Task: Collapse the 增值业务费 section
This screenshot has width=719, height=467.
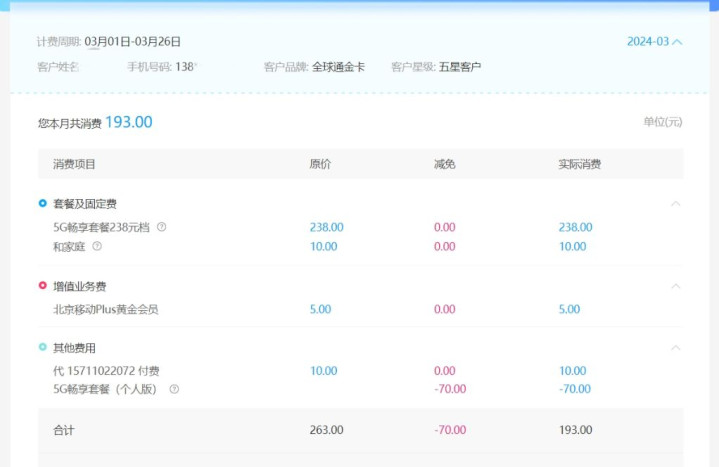Action: point(675,286)
